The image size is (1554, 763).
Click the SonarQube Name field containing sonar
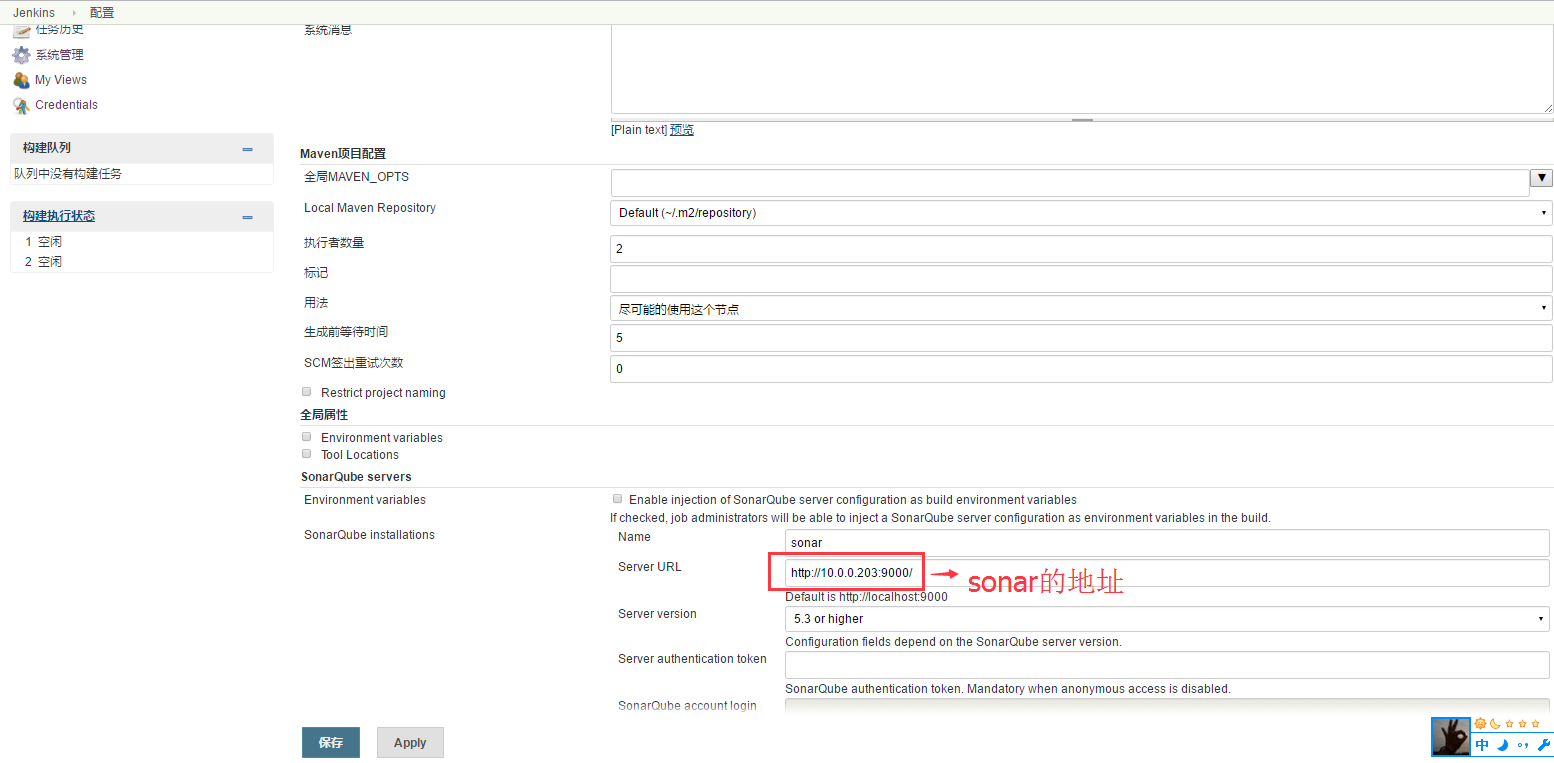[1167, 543]
